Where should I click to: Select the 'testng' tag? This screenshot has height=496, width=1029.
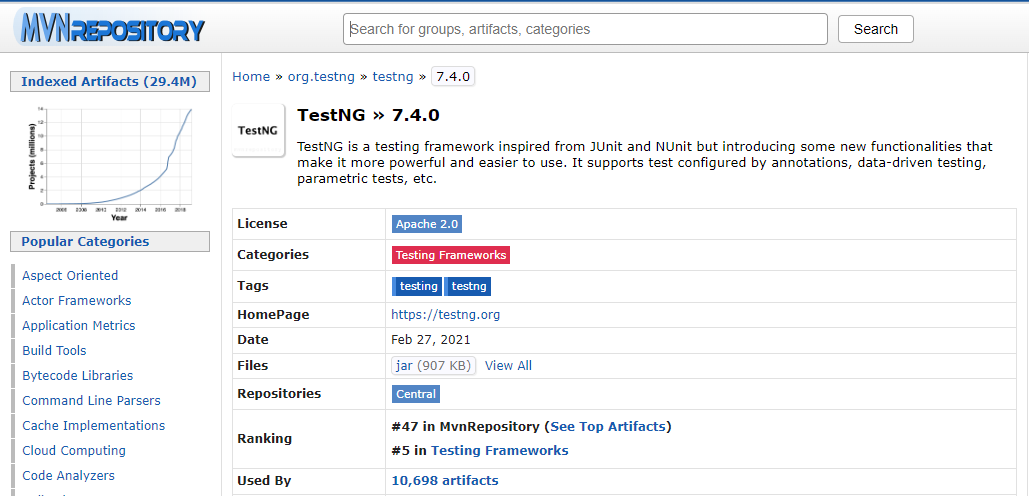(468, 286)
